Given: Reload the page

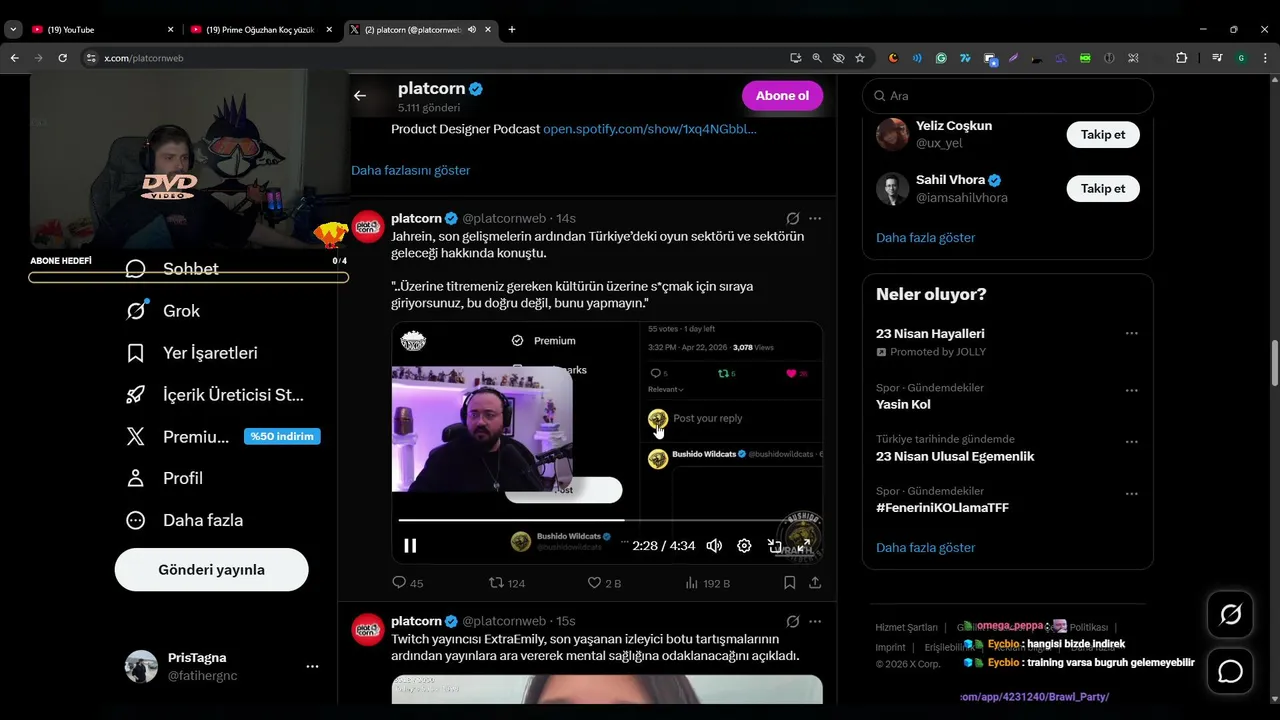Looking at the screenshot, I should [x=63, y=58].
